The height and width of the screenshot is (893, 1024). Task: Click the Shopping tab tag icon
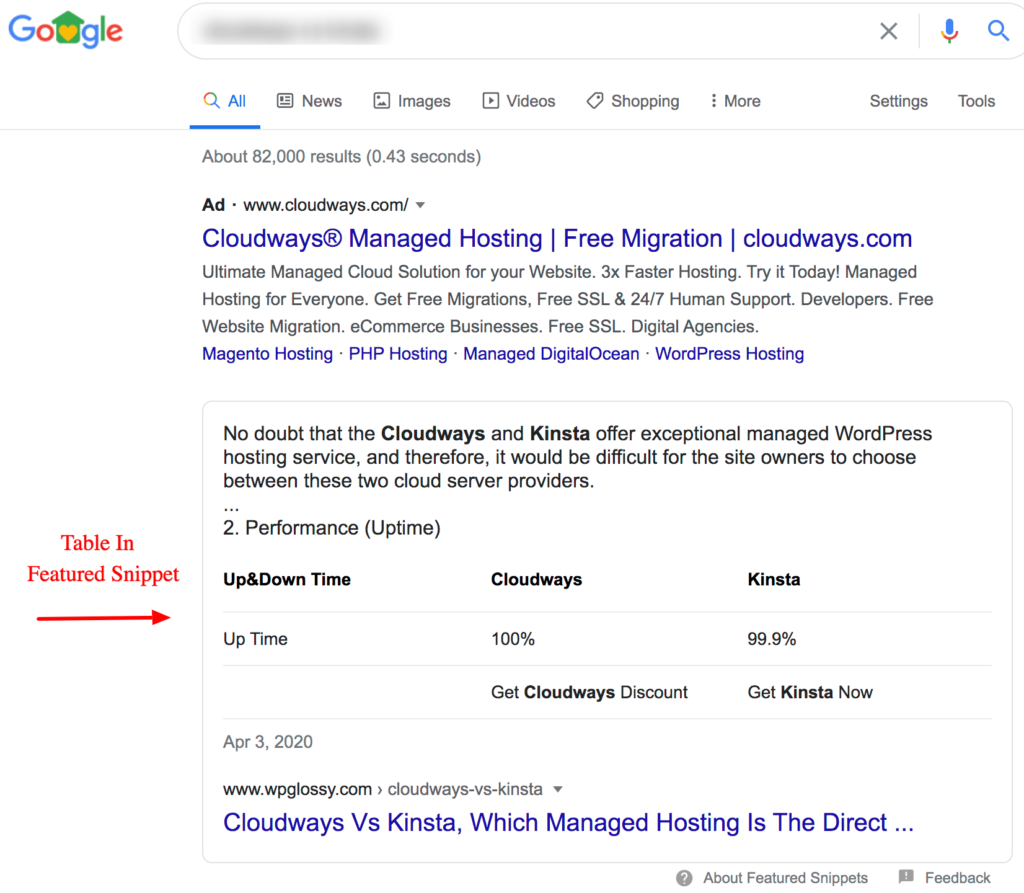point(594,101)
